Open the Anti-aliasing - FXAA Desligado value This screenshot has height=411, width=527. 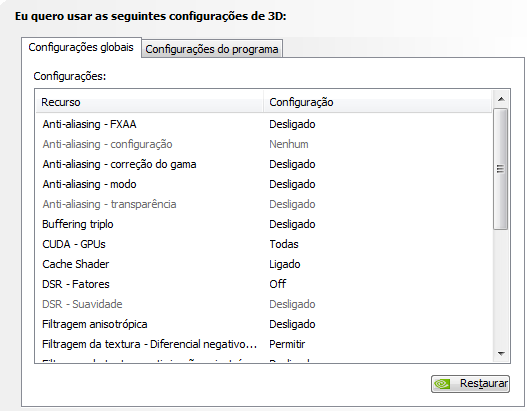(292, 124)
